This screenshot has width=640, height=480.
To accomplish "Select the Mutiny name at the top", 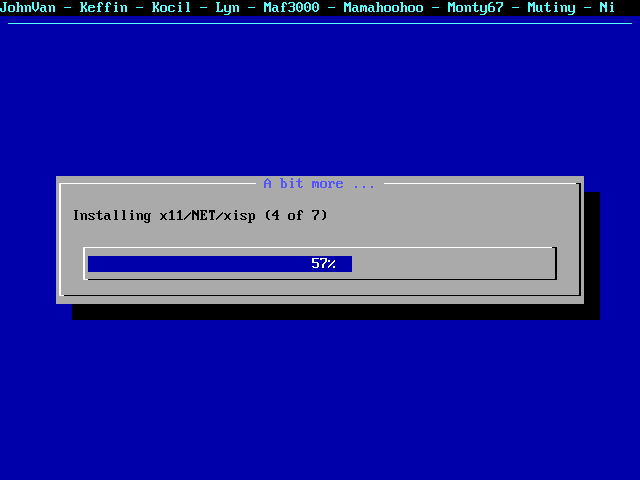I will pos(555,7).
